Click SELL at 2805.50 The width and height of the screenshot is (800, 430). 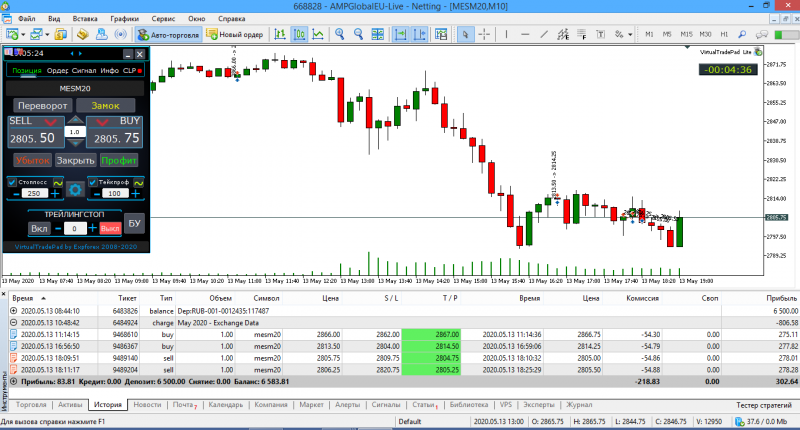36,132
